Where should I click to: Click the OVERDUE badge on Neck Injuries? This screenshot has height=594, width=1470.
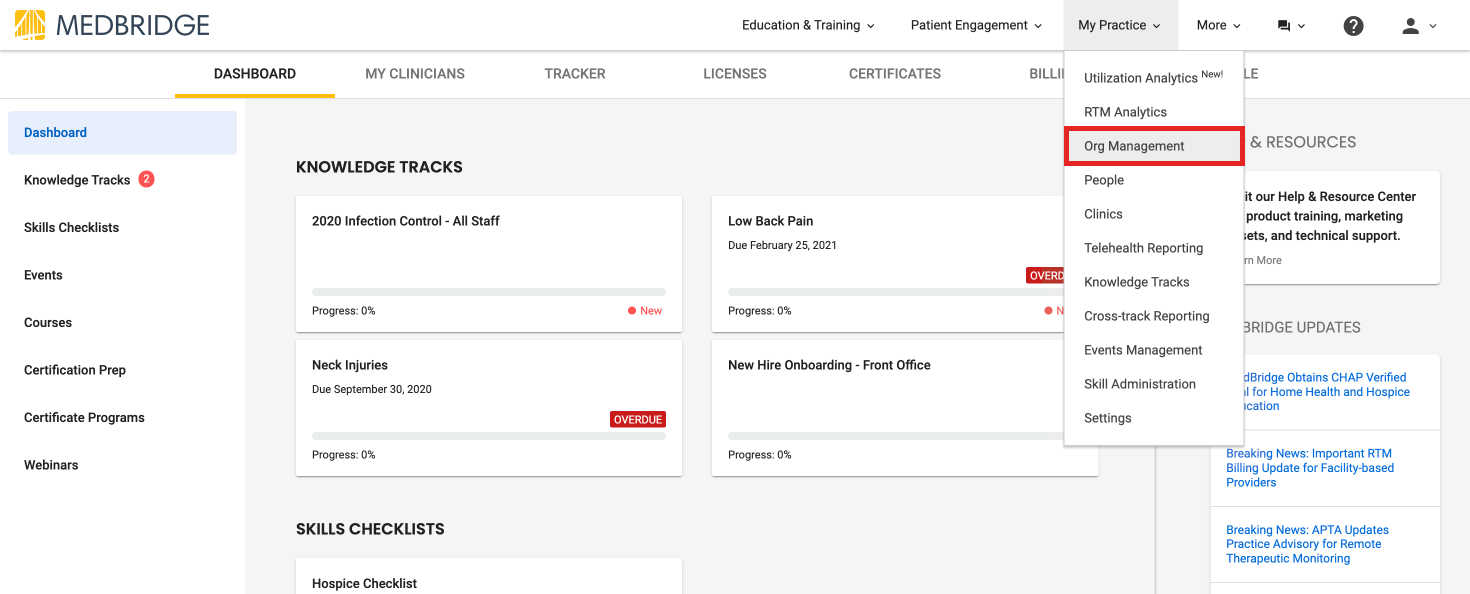point(638,419)
